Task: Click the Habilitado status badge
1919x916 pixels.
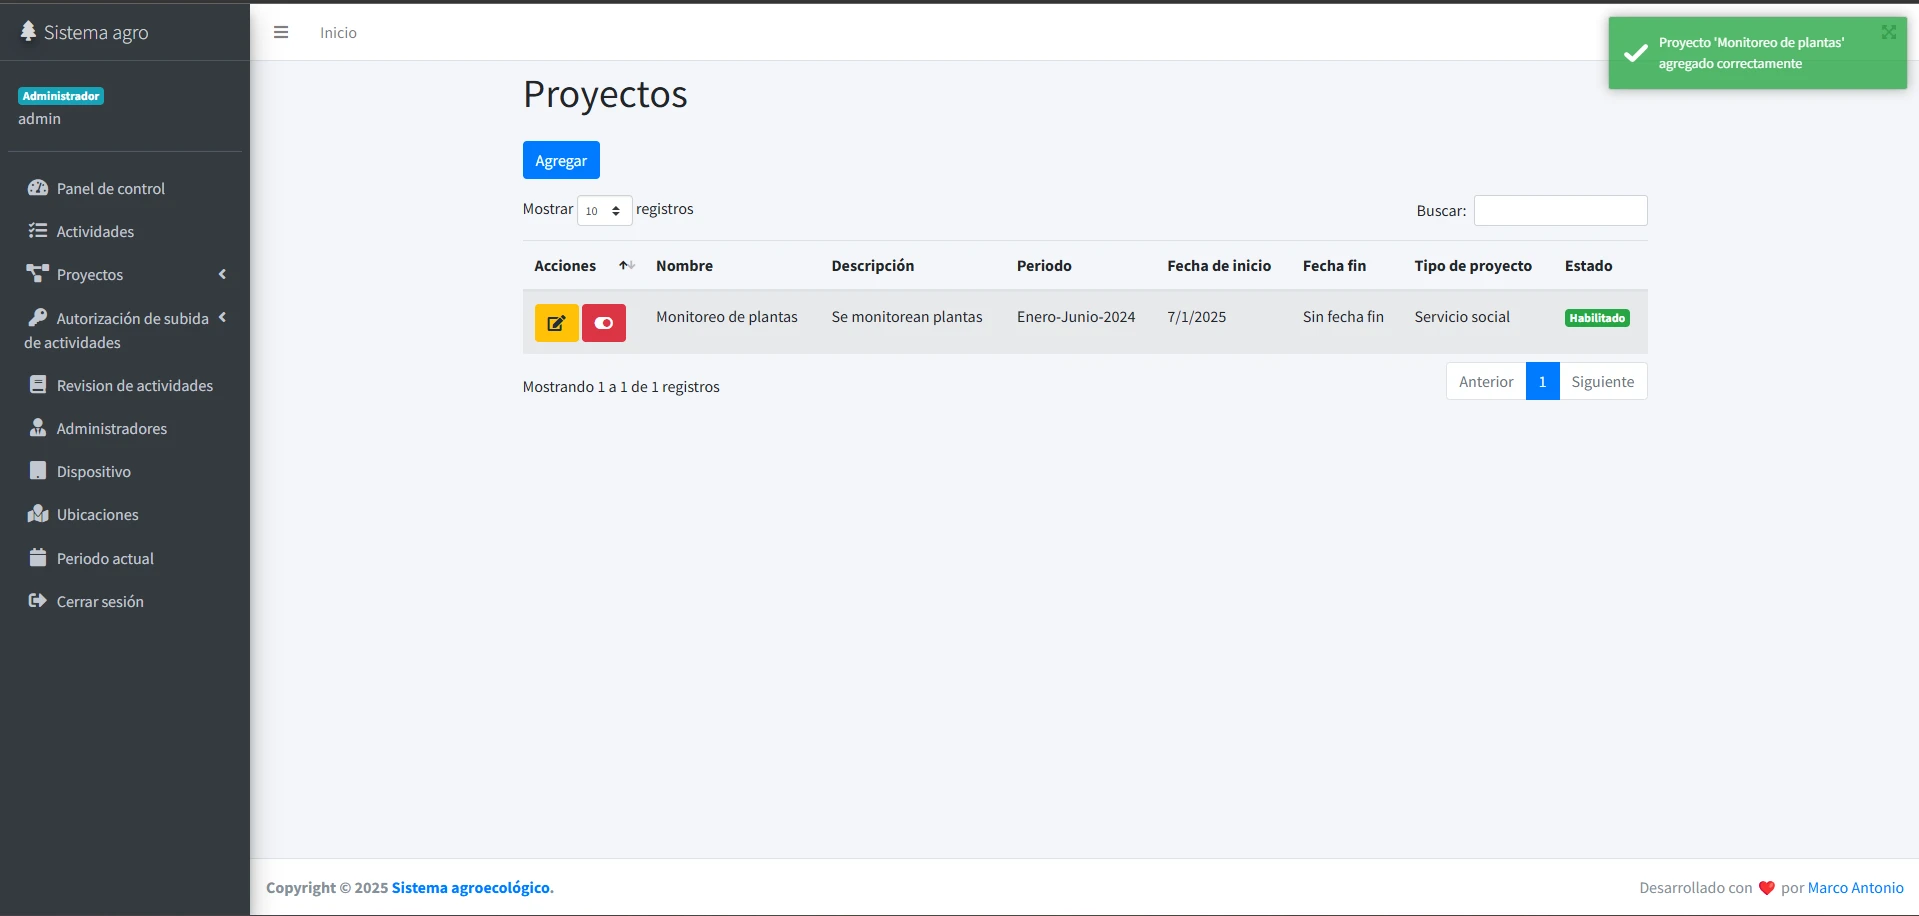Action: 1597,318
